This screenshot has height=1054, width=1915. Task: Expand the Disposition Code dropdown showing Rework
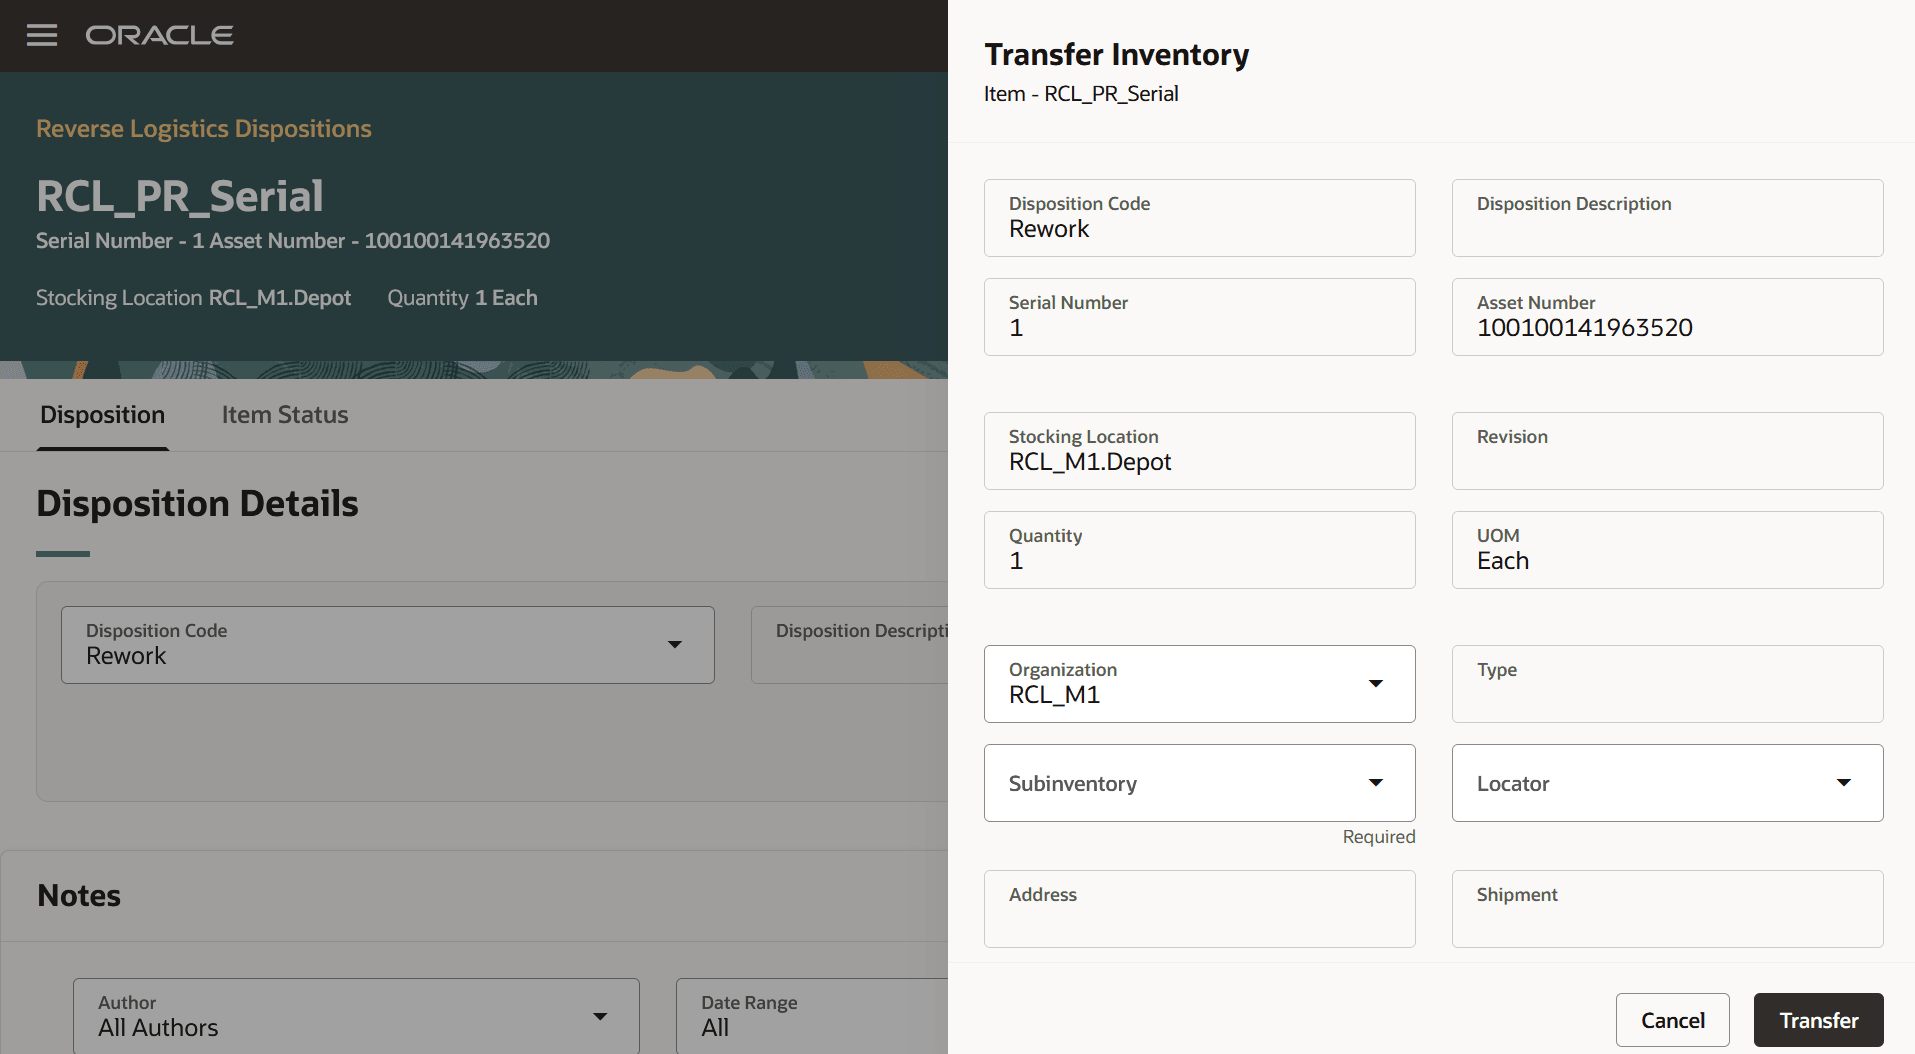coord(676,645)
